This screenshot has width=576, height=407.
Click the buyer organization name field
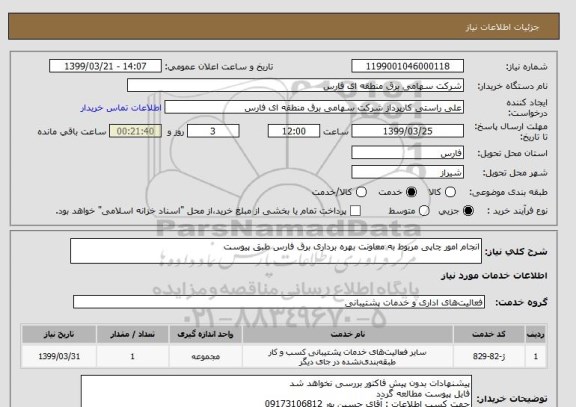click(x=295, y=86)
